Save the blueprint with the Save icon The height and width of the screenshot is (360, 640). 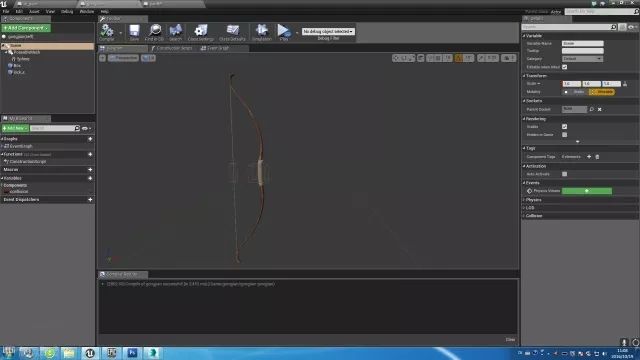click(x=134, y=32)
